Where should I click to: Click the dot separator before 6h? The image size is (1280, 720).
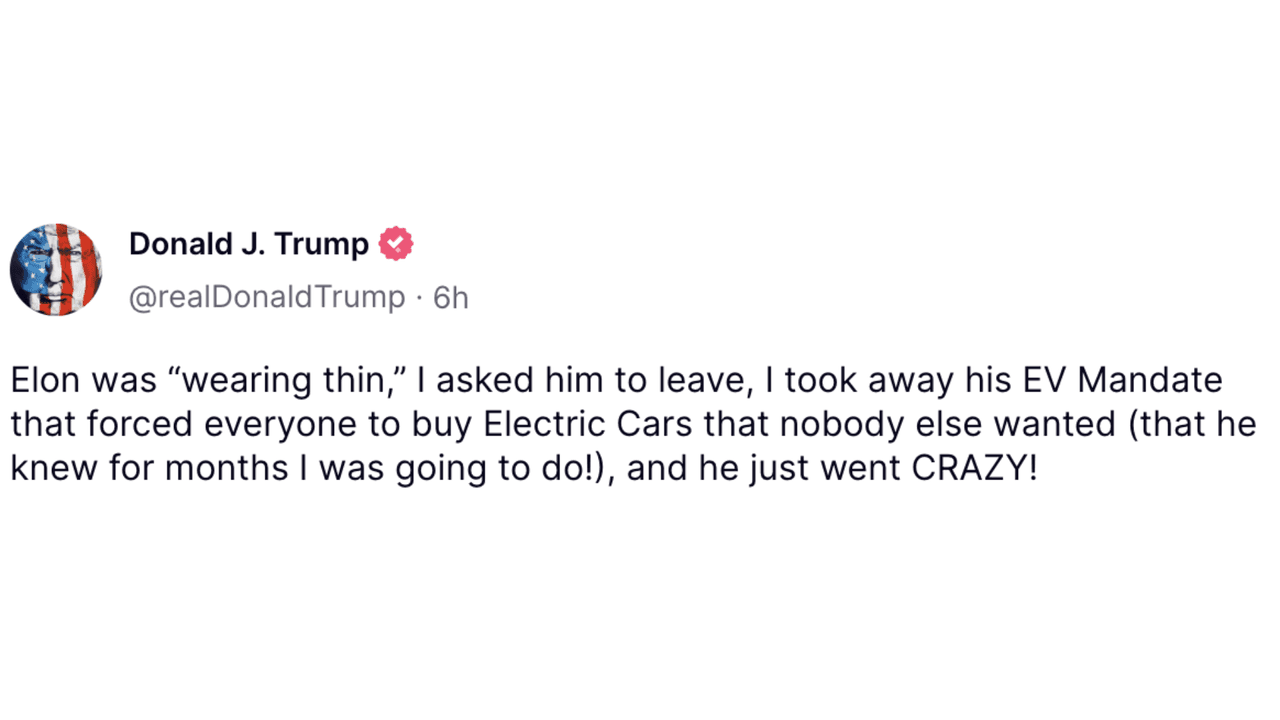tap(419, 298)
